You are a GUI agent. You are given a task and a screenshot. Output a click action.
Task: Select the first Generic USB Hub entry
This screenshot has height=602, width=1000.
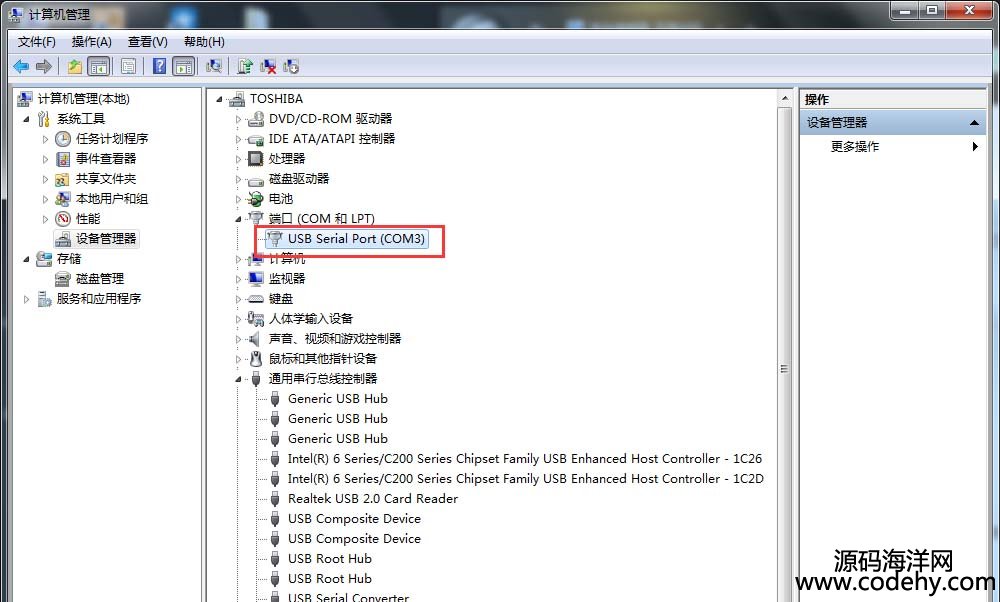point(337,399)
